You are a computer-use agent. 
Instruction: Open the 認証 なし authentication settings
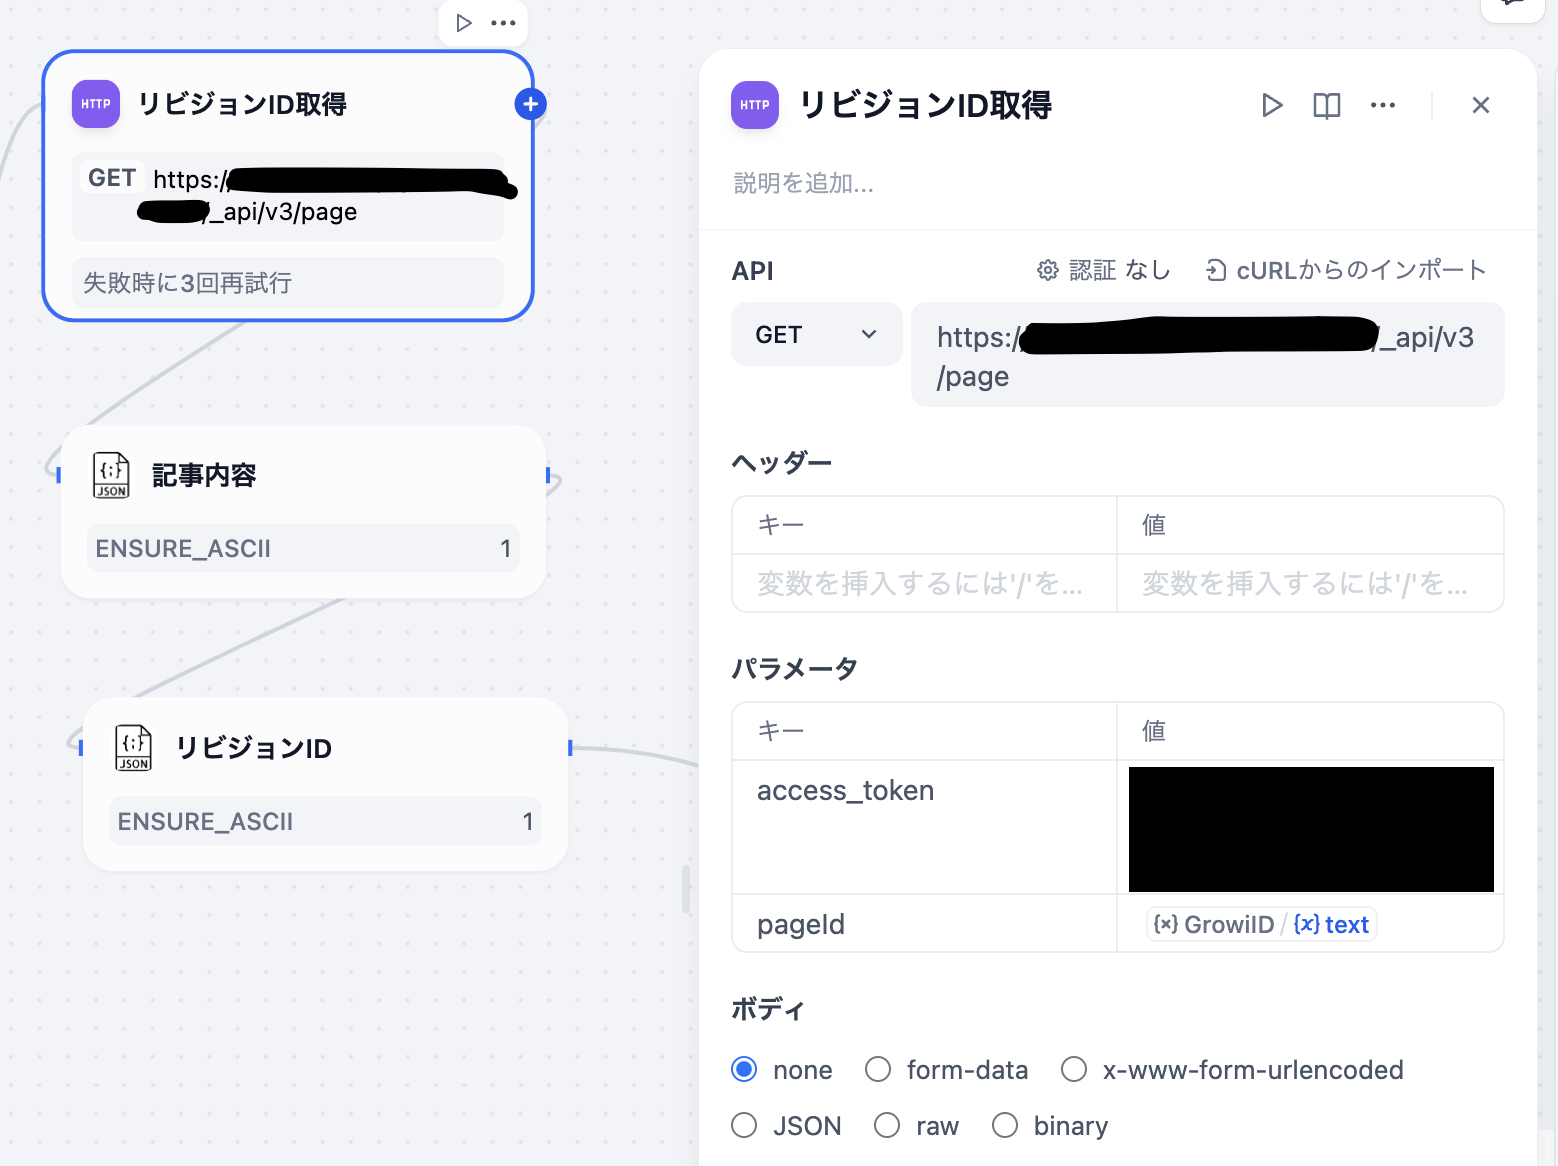coord(1103,270)
